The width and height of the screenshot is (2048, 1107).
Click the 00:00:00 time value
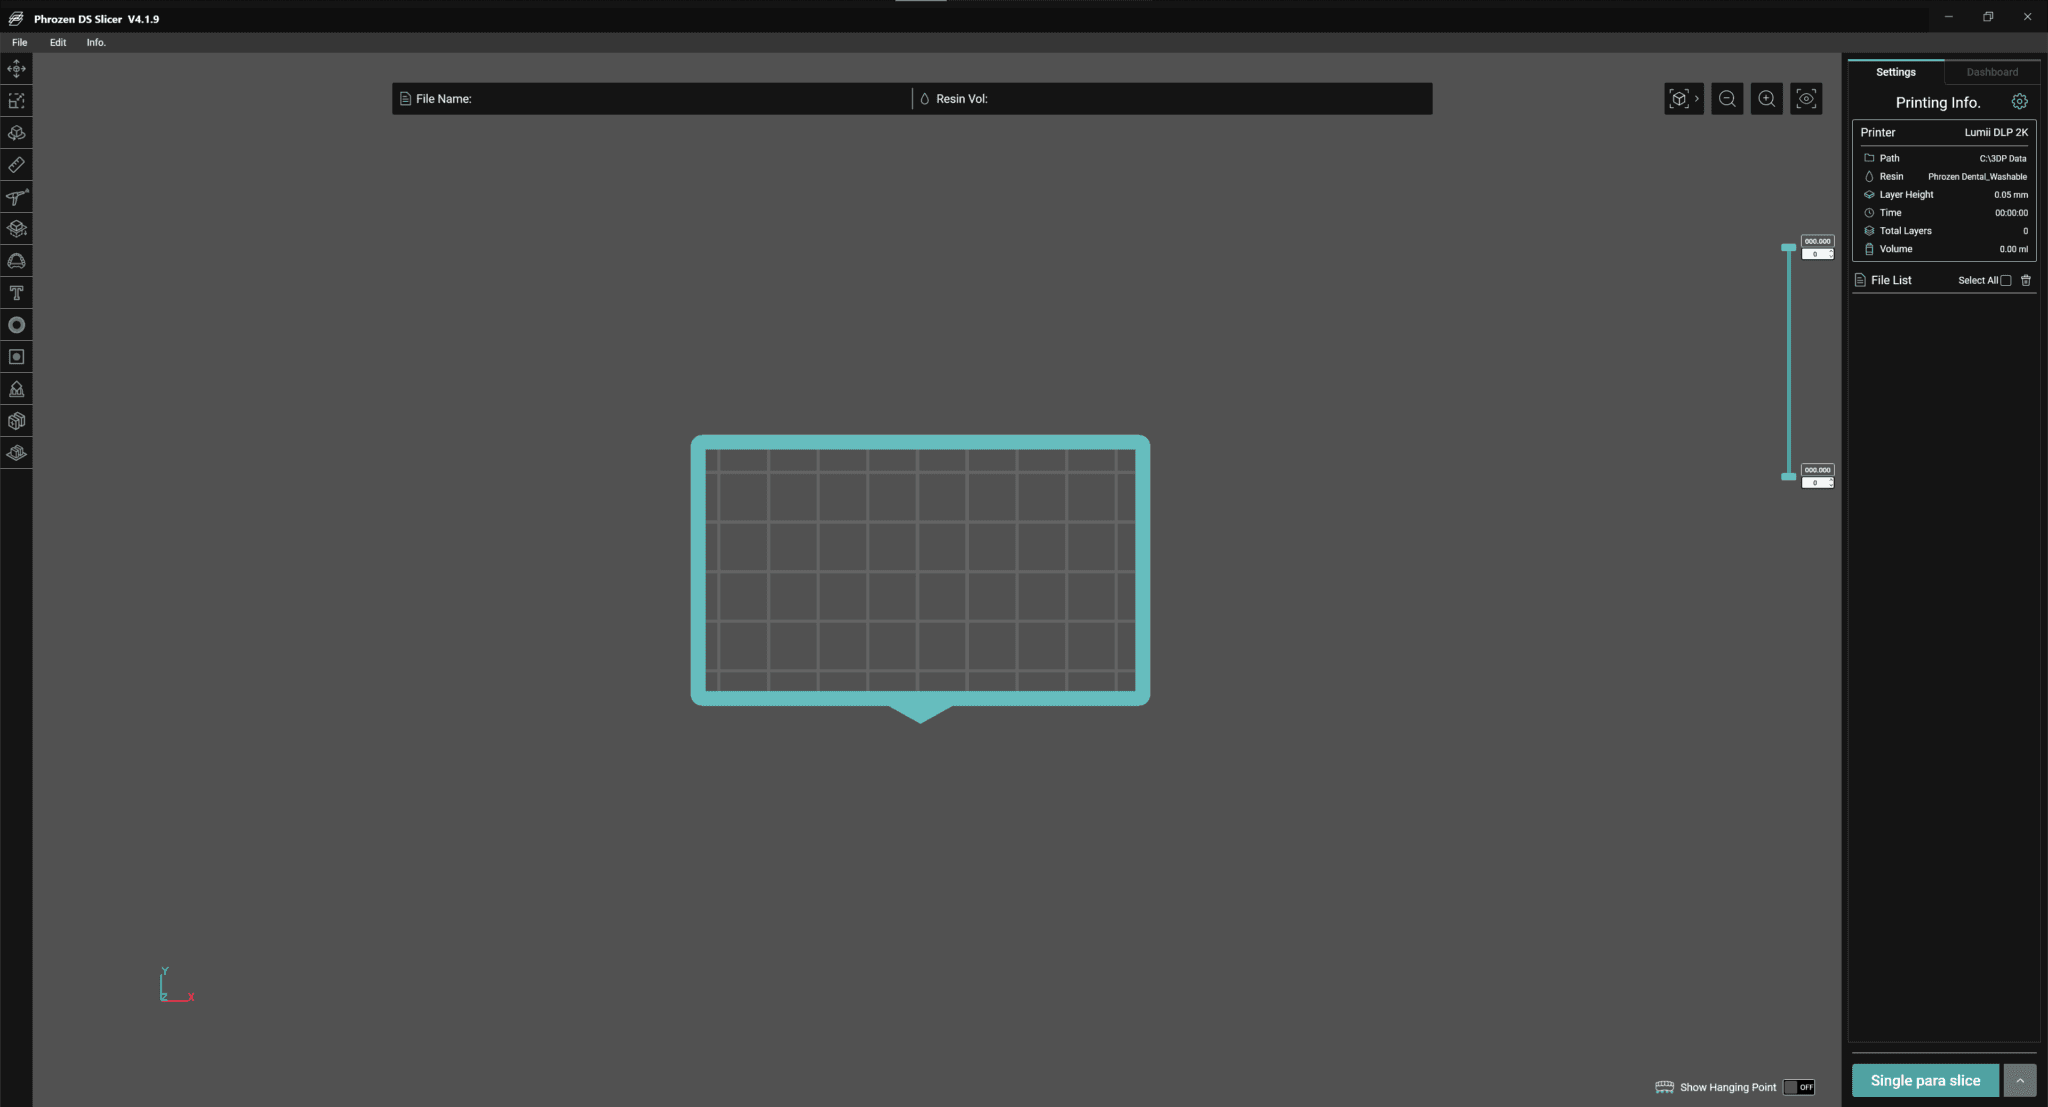click(2011, 213)
